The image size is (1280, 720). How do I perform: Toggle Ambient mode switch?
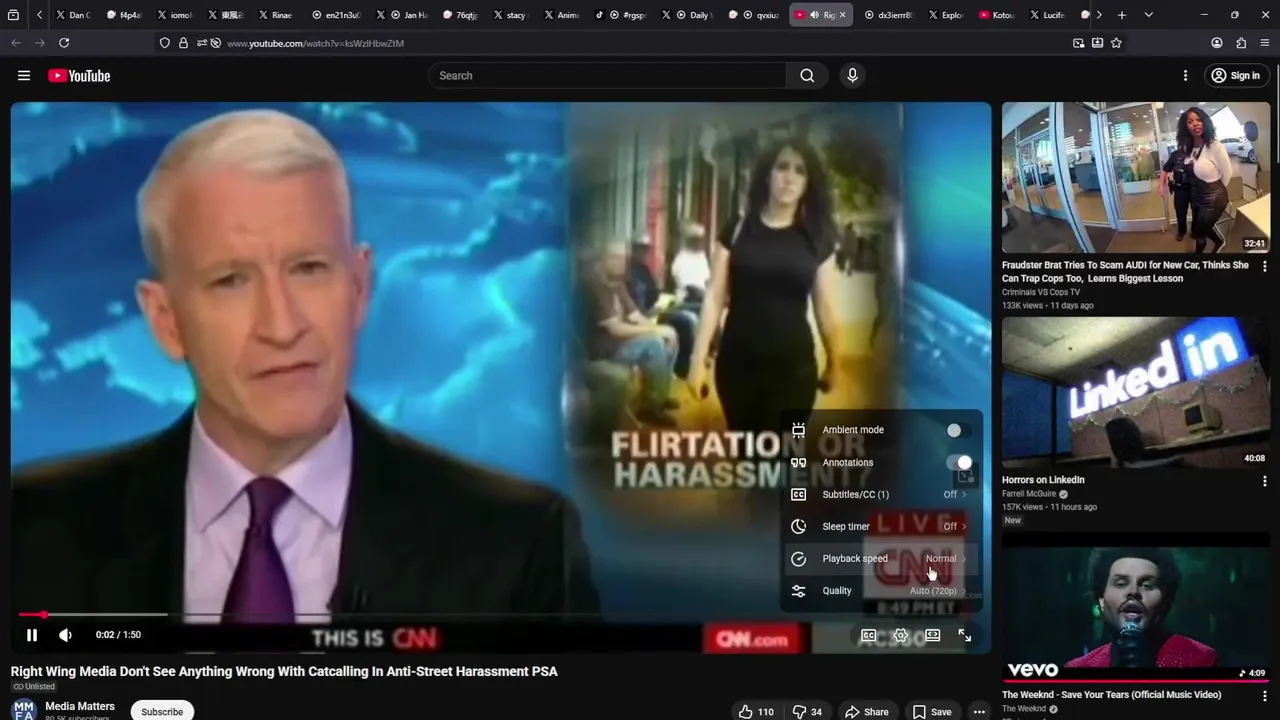pyautogui.click(x=958, y=430)
